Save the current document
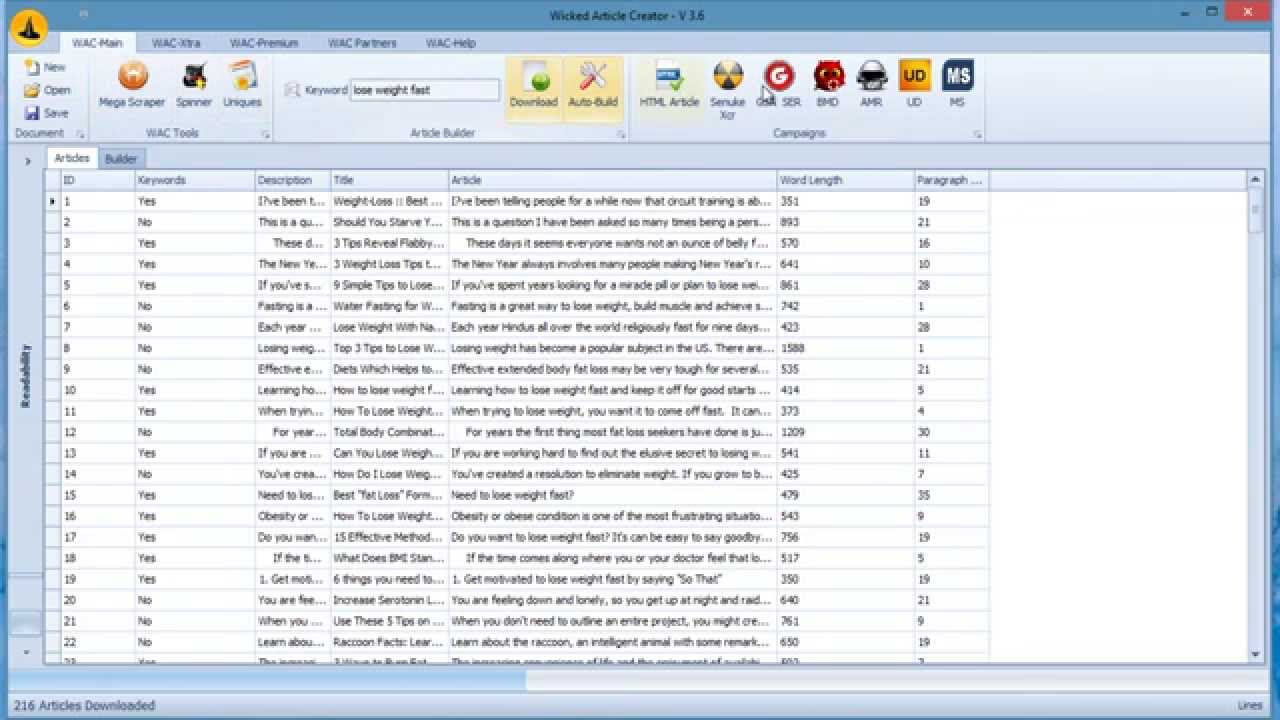1280x720 pixels. [46, 113]
